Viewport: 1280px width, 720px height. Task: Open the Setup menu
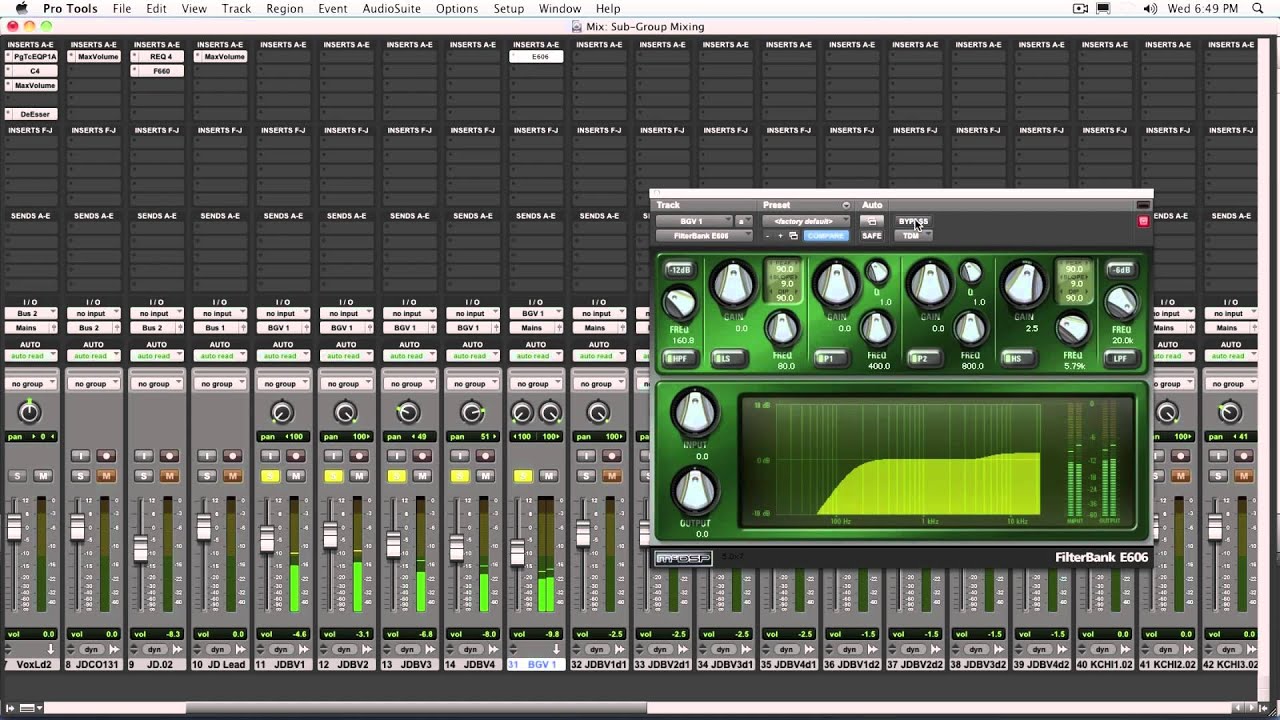pos(509,9)
